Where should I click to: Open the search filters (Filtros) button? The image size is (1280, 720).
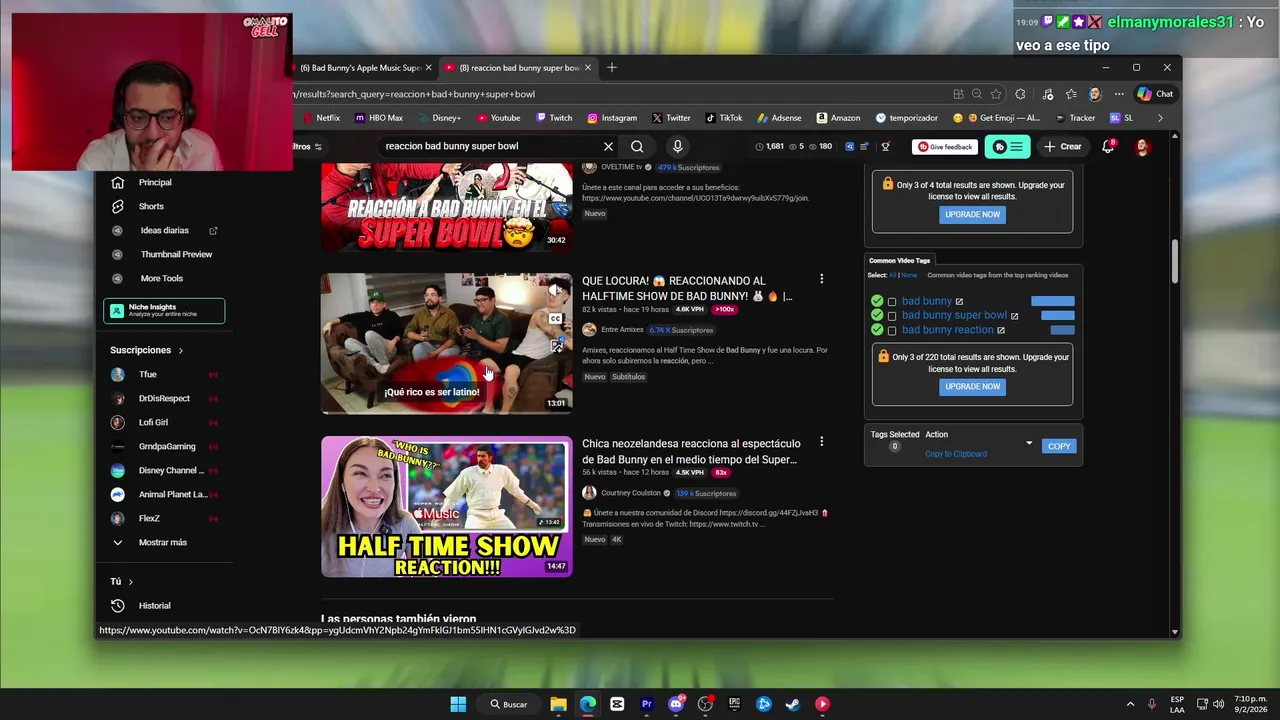(x=308, y=147)
